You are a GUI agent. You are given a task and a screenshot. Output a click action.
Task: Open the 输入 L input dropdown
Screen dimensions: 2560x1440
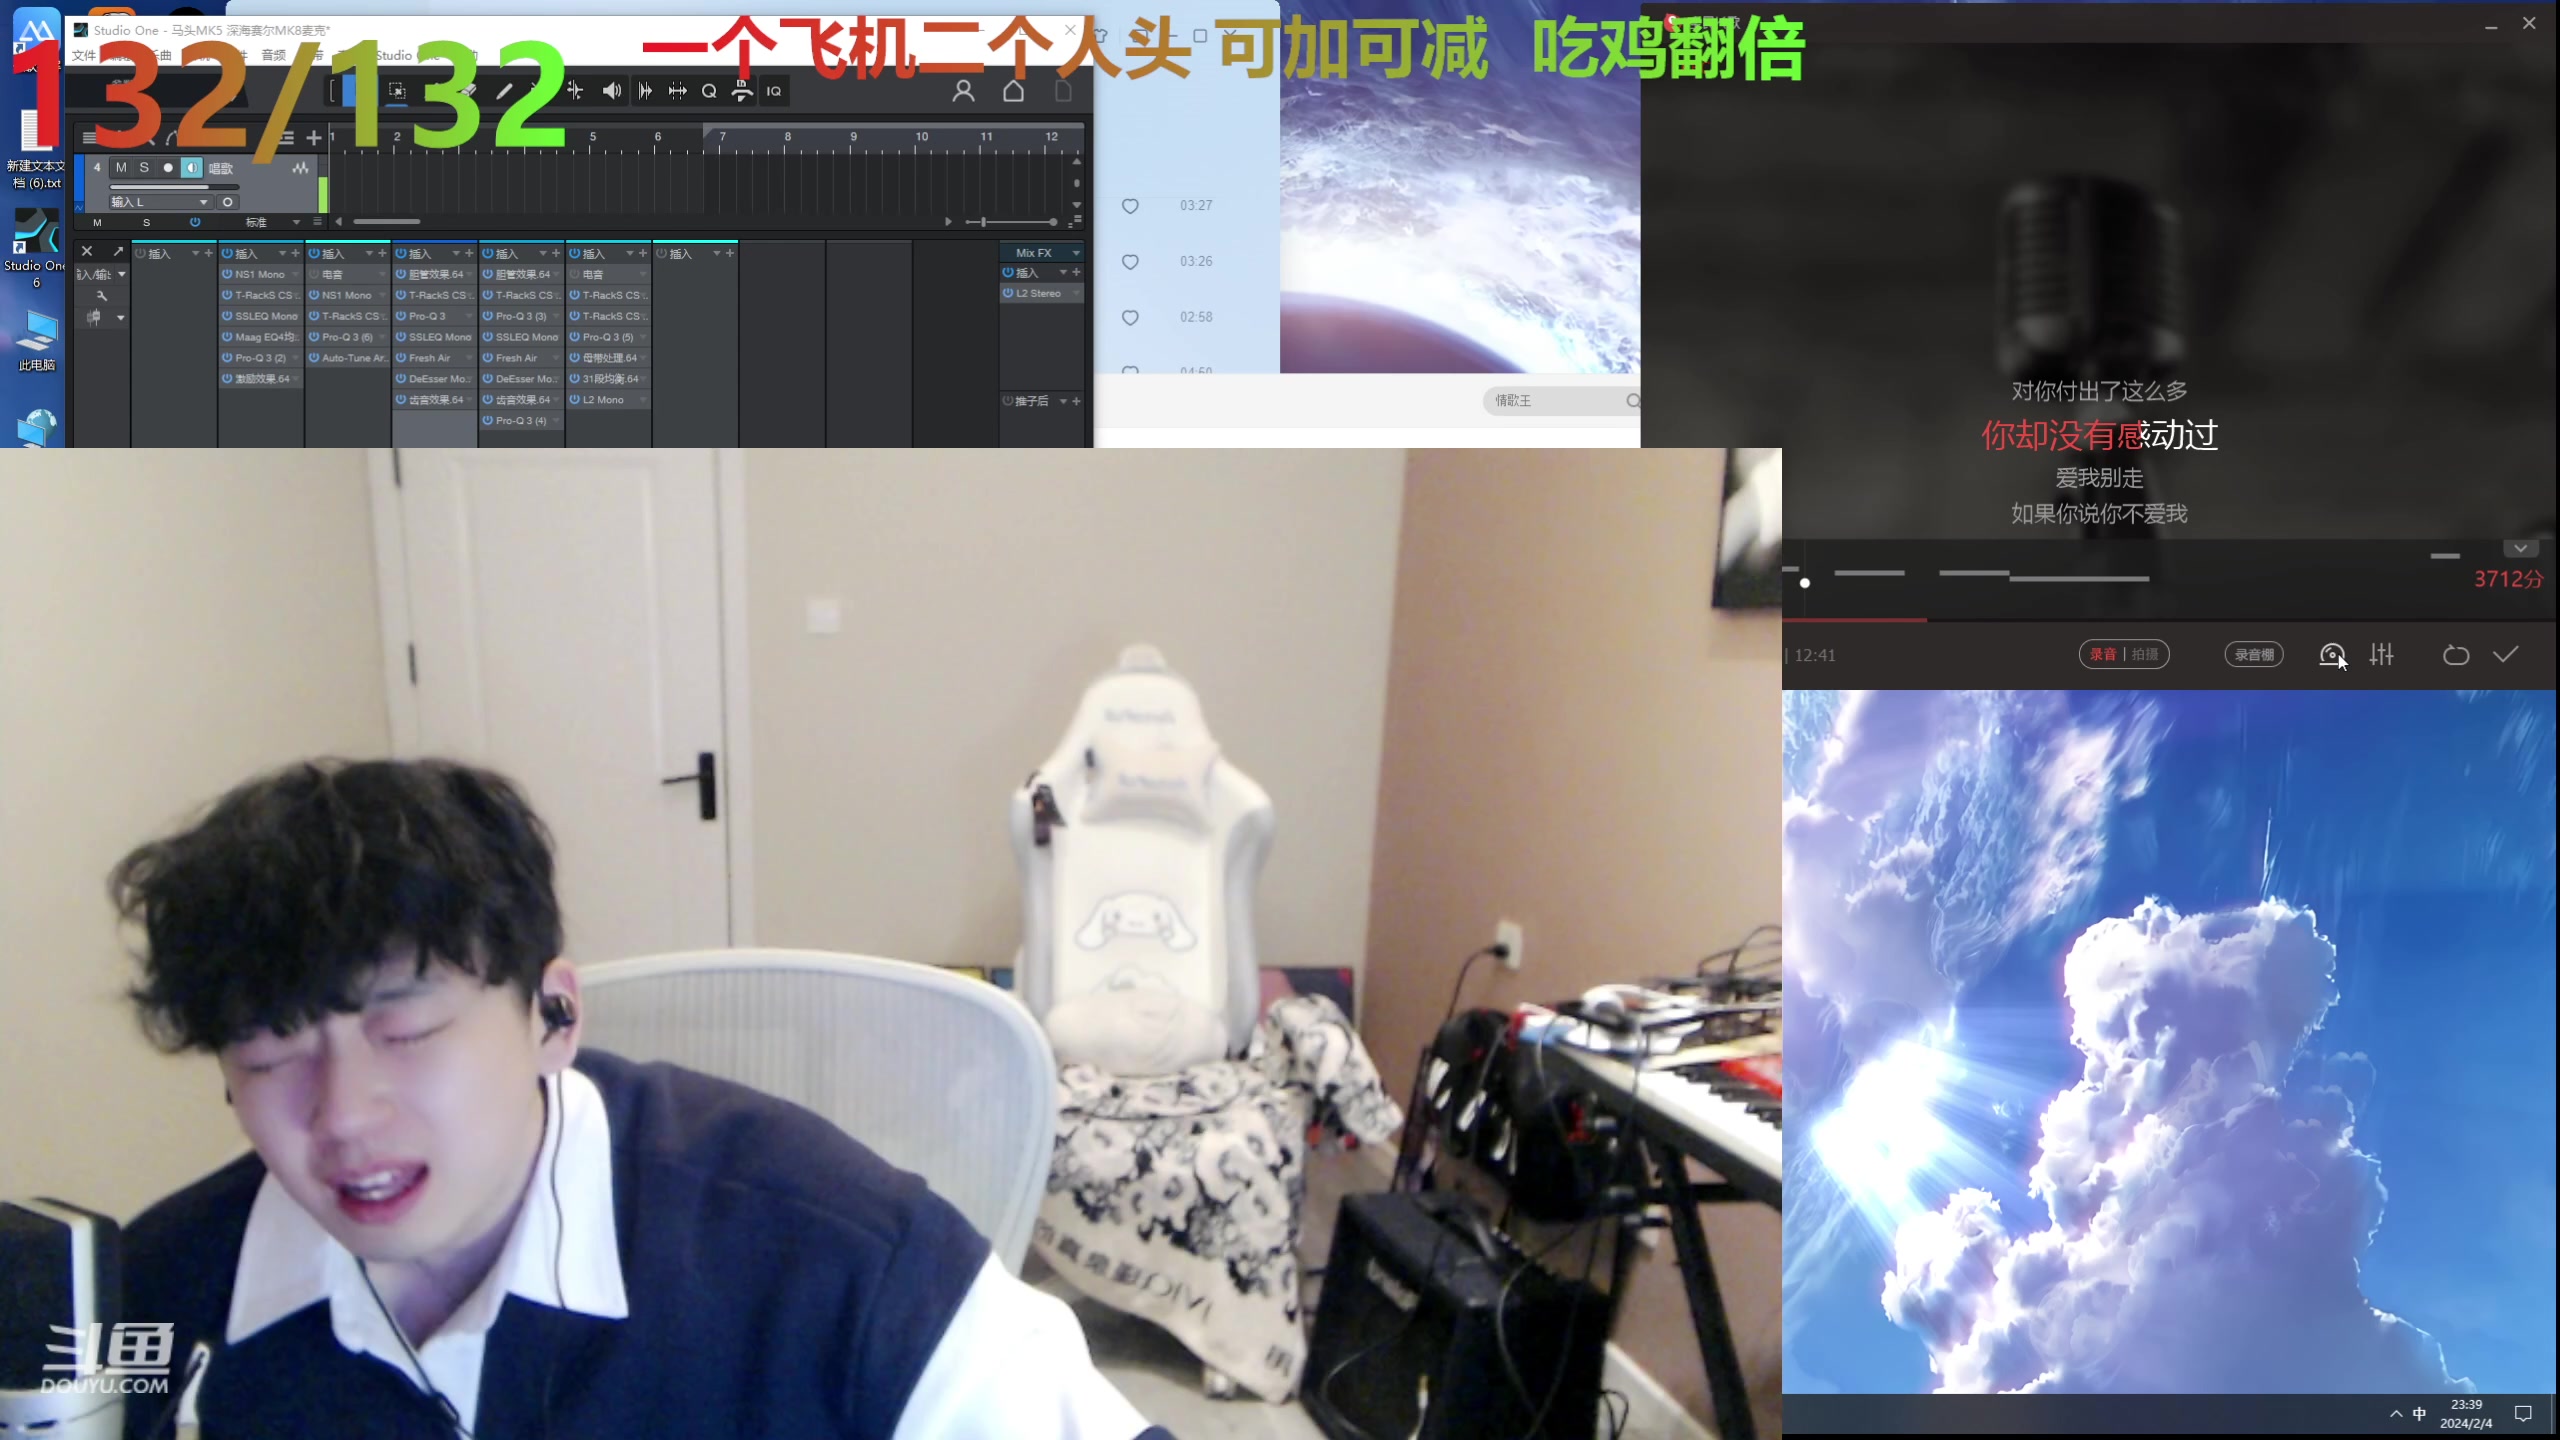(203, 202)
